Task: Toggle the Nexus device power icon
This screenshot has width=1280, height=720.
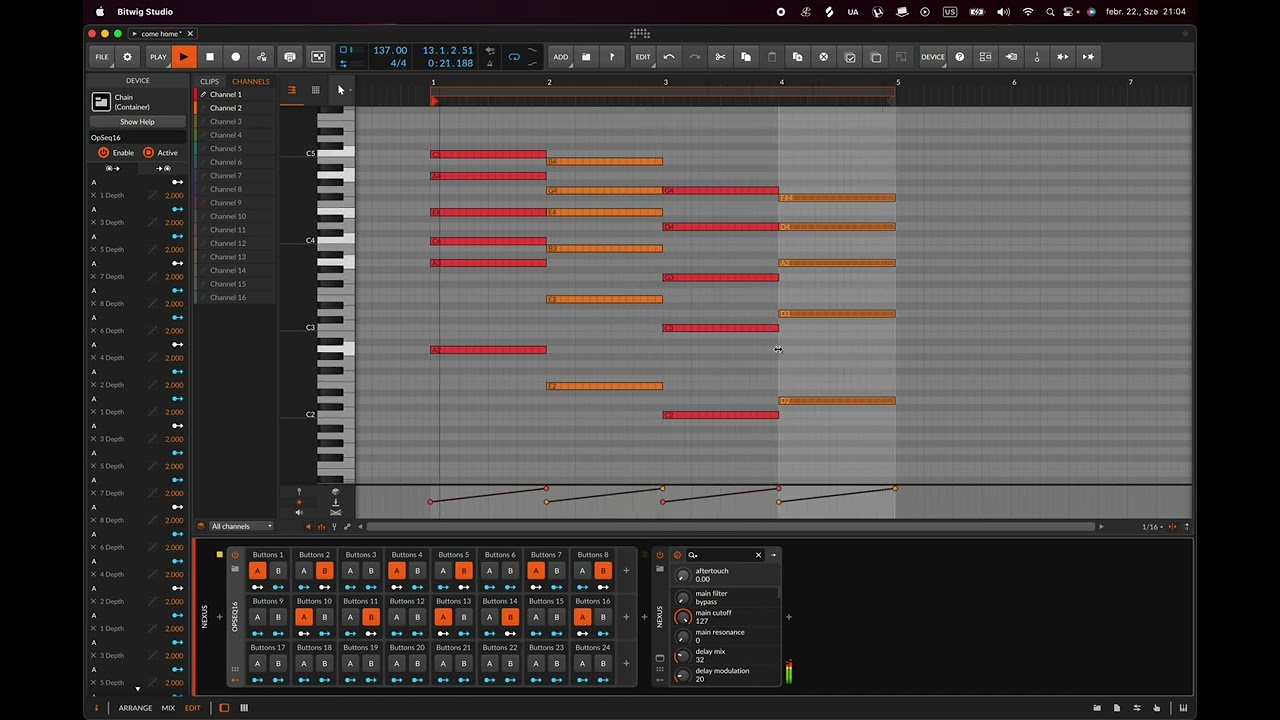Action: (x=659, y=555)
